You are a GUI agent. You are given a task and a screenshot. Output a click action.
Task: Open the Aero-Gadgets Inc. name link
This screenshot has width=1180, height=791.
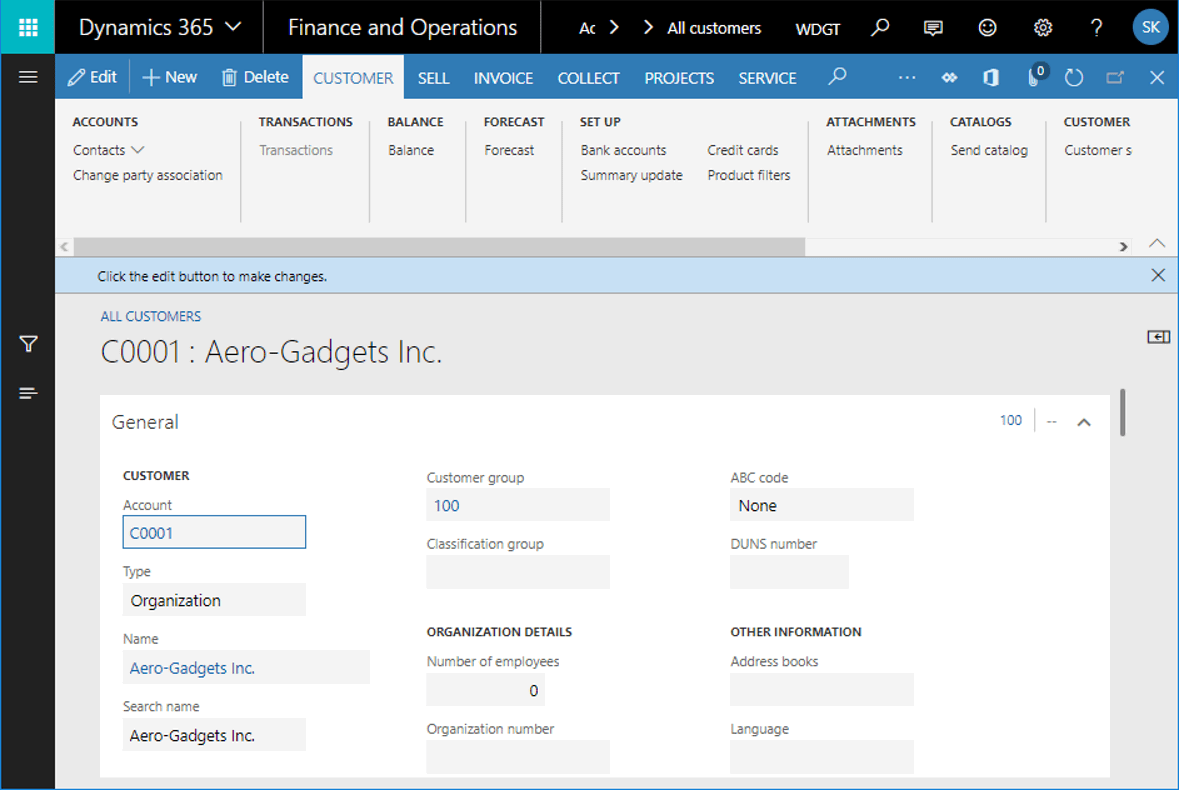pos(192,668)
